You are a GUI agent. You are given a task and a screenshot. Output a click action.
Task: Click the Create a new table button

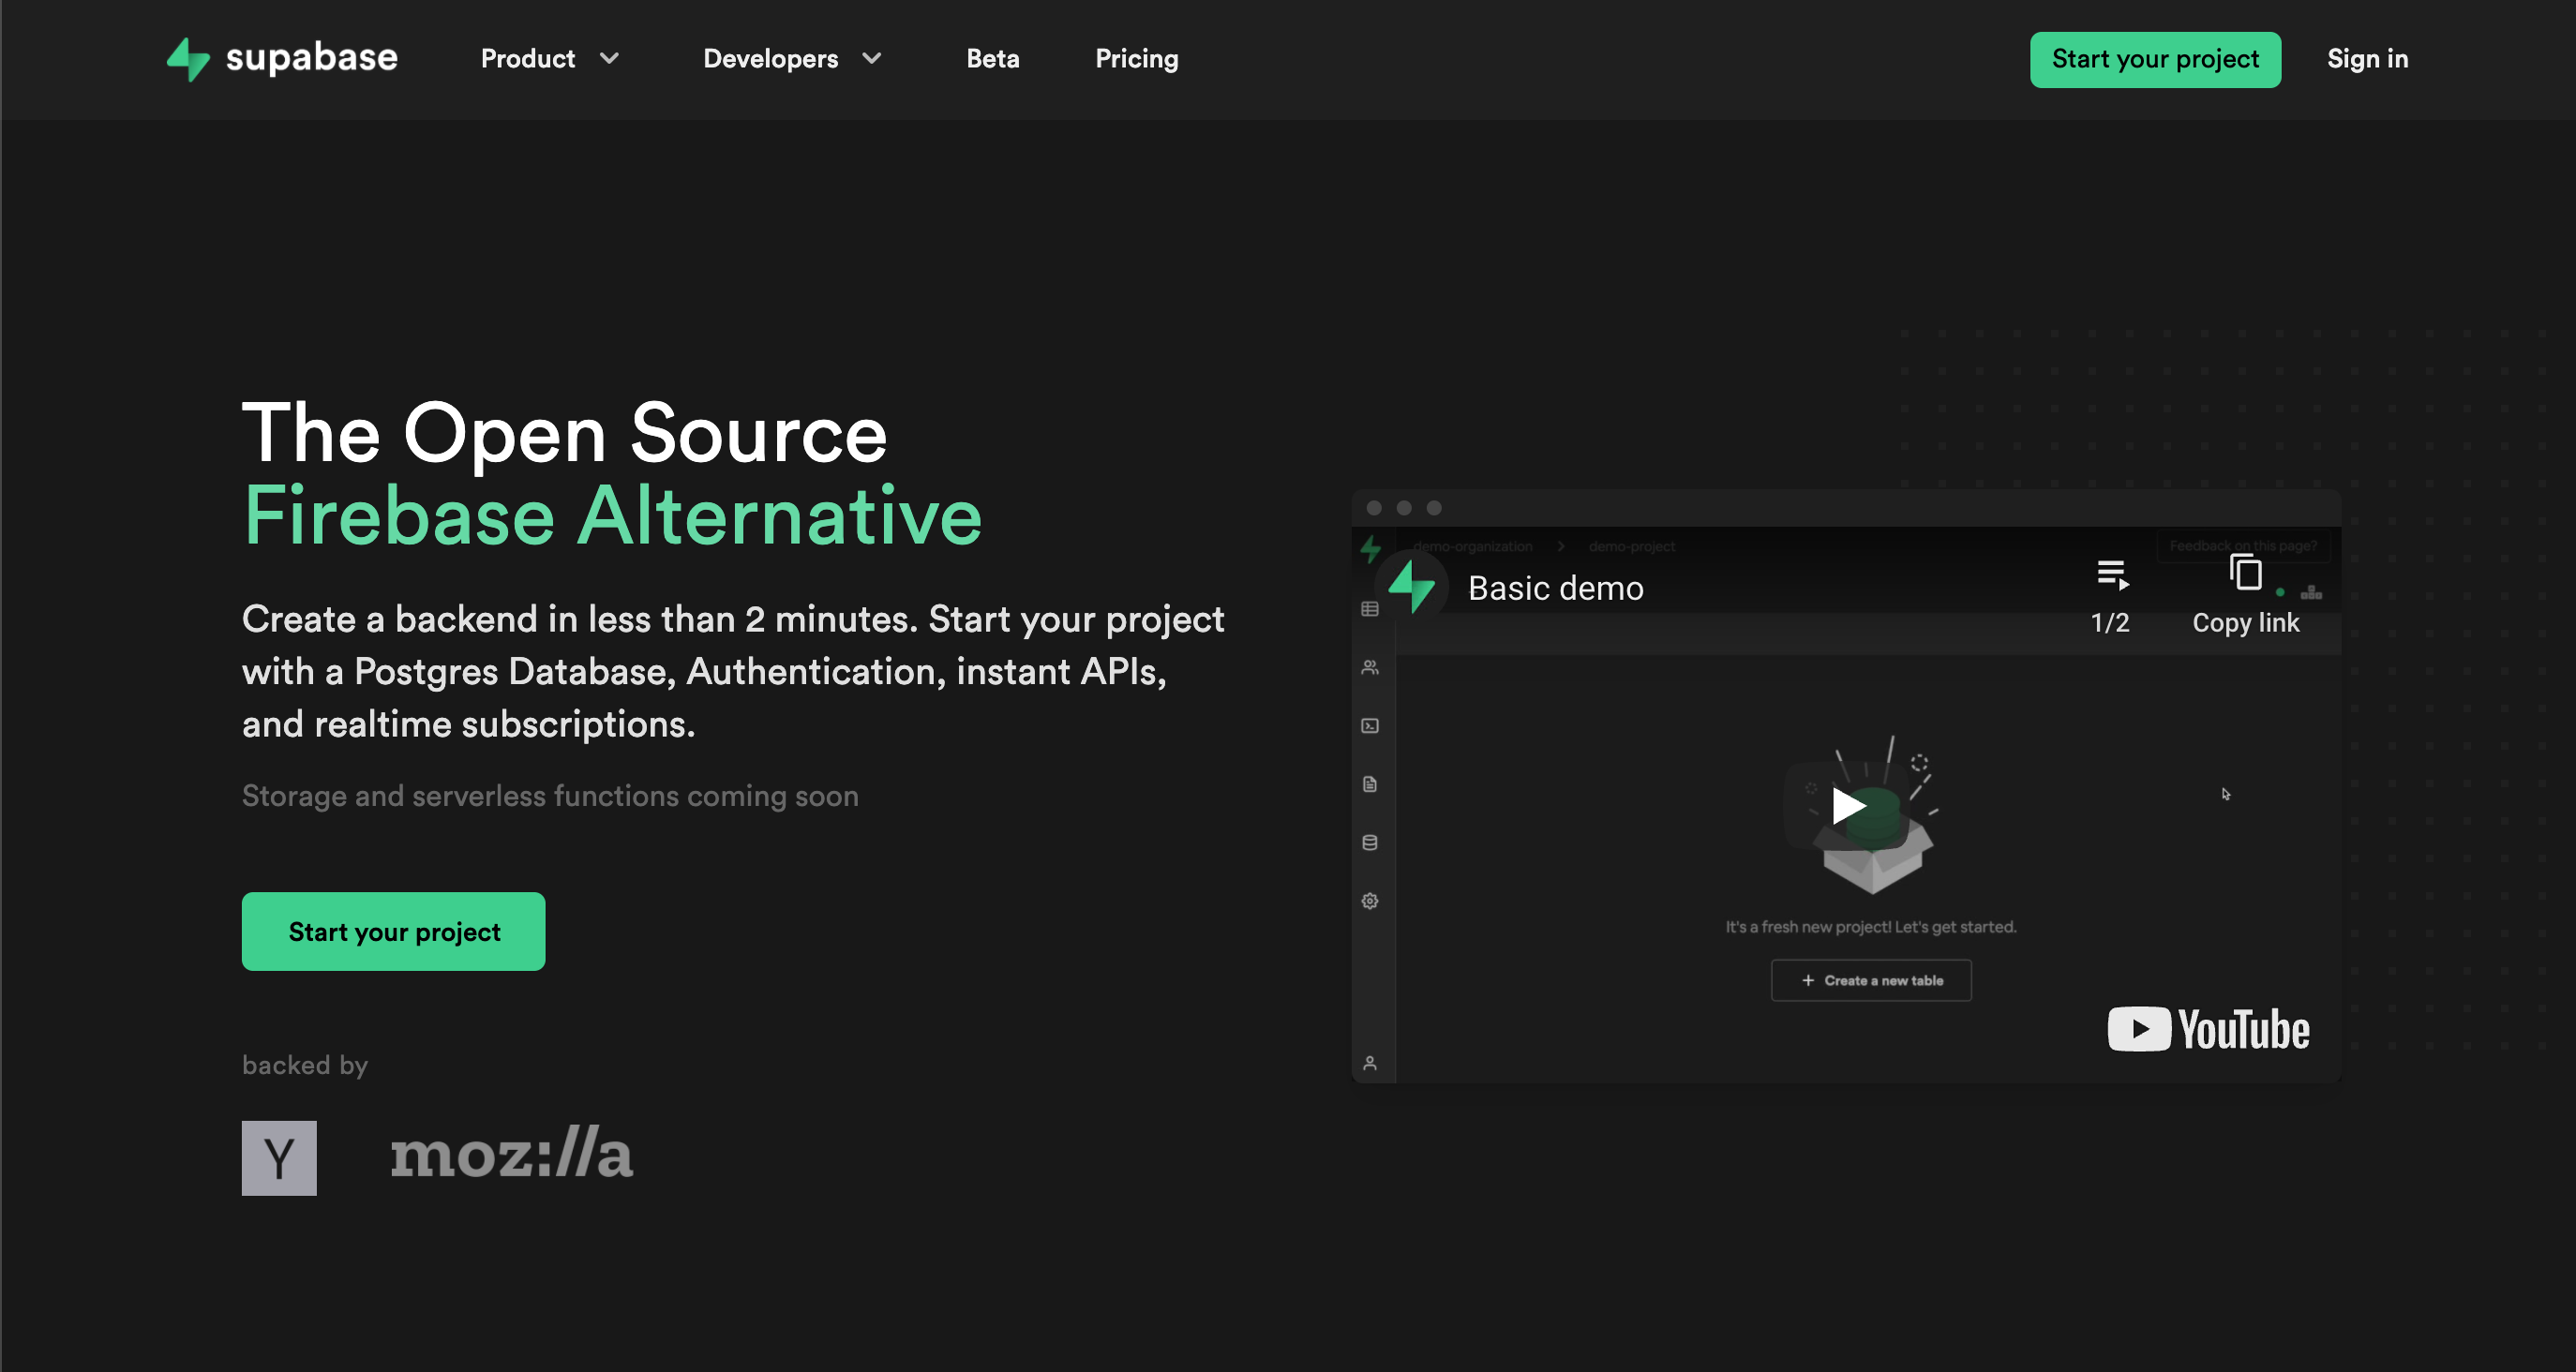(x=1870, y=980)
